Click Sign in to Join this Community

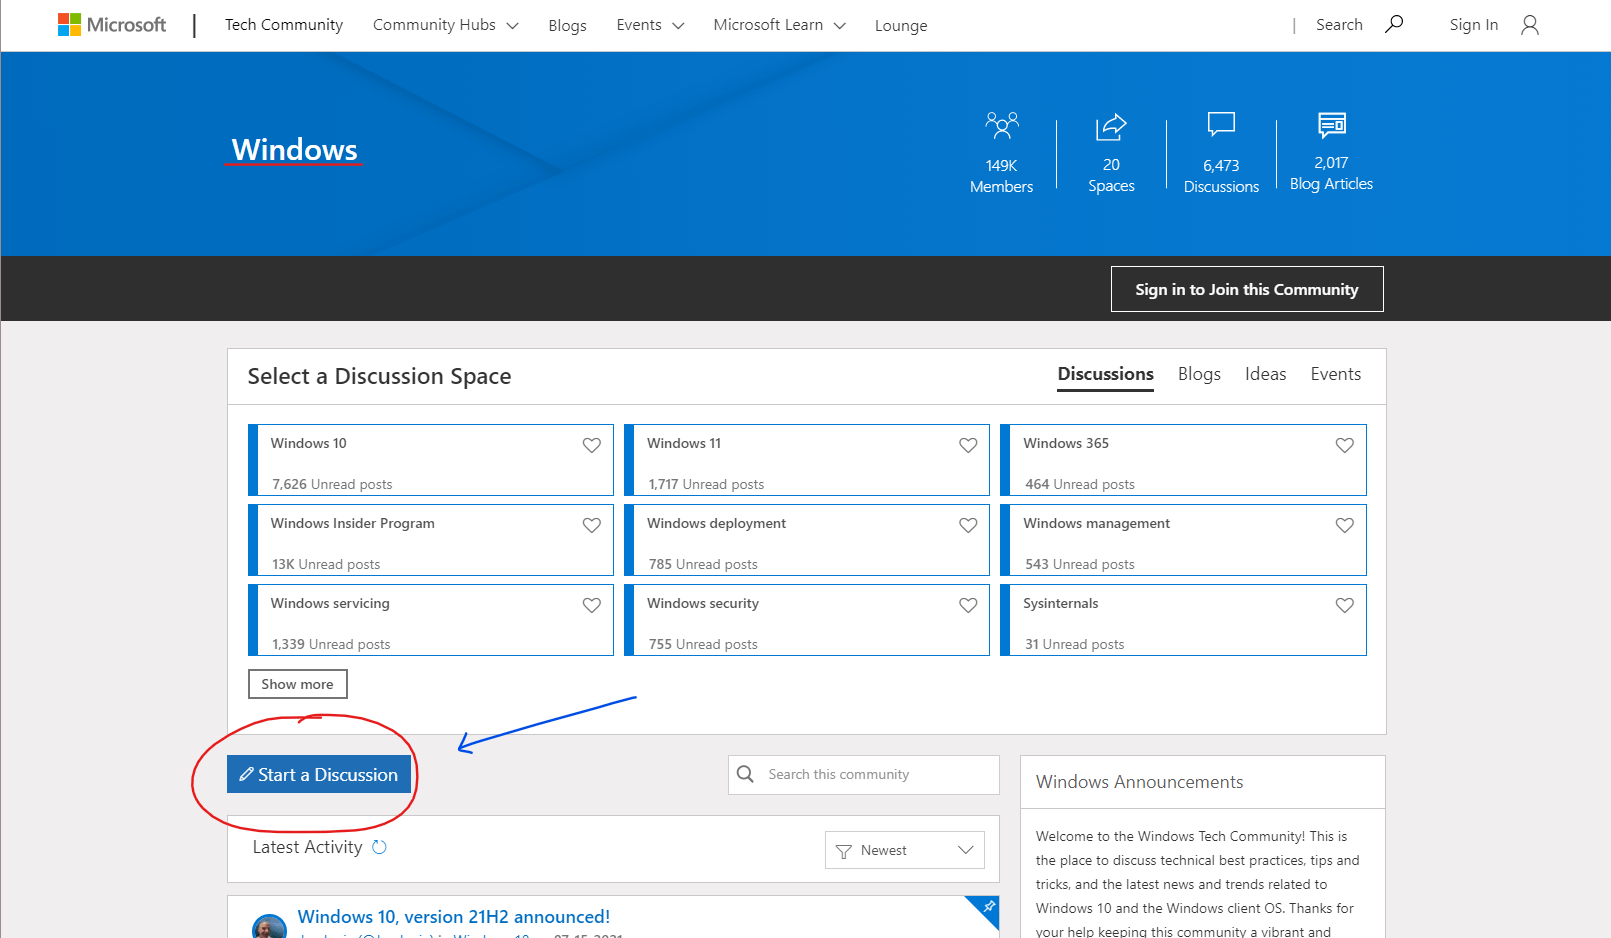point(1247,289)
